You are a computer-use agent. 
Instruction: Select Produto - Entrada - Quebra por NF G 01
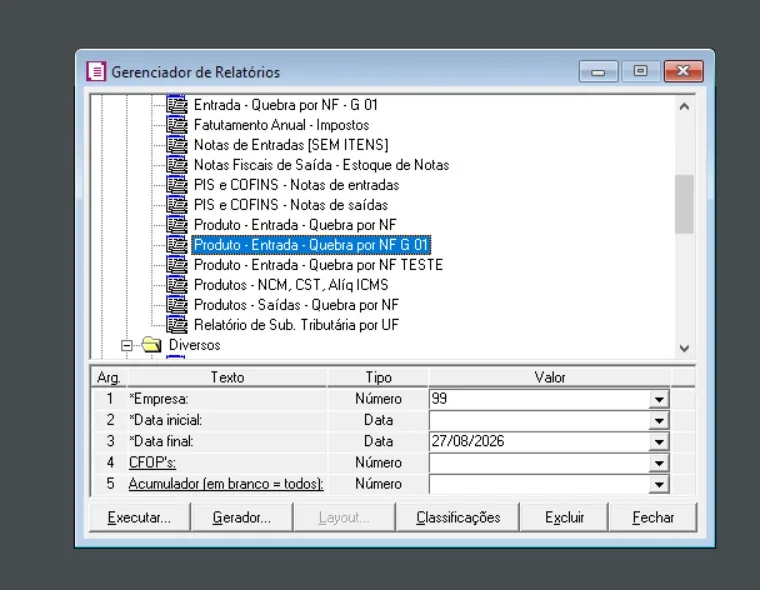click(311, 245)
